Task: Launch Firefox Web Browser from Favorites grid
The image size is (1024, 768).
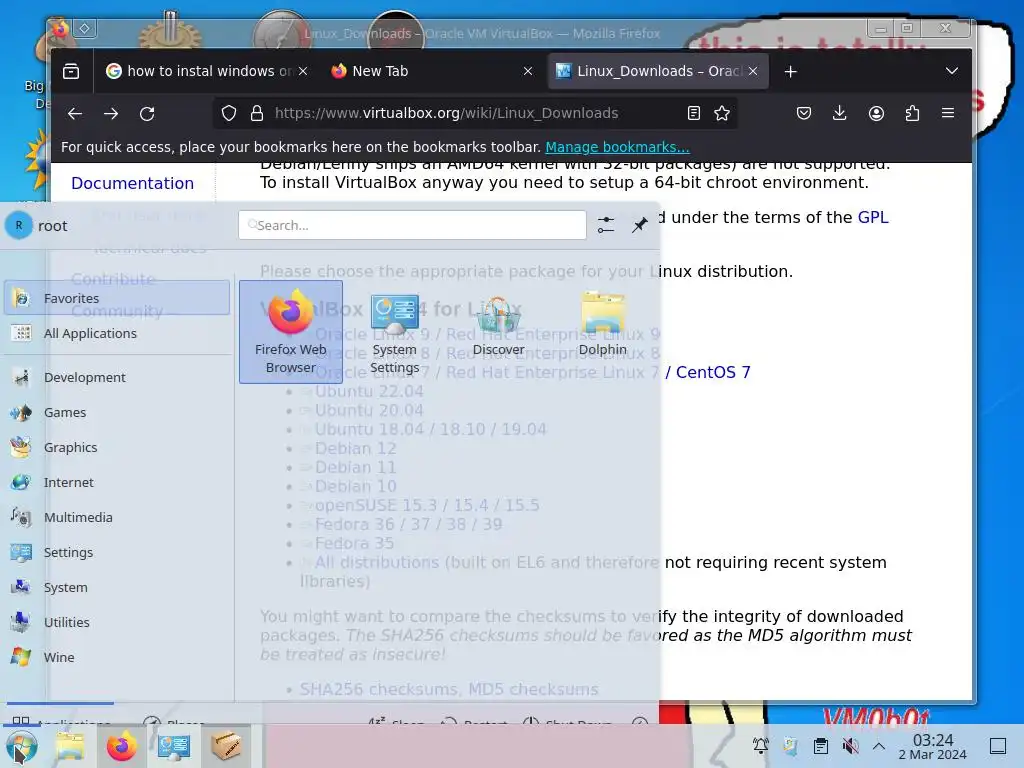Action: [x=291, y=332]
